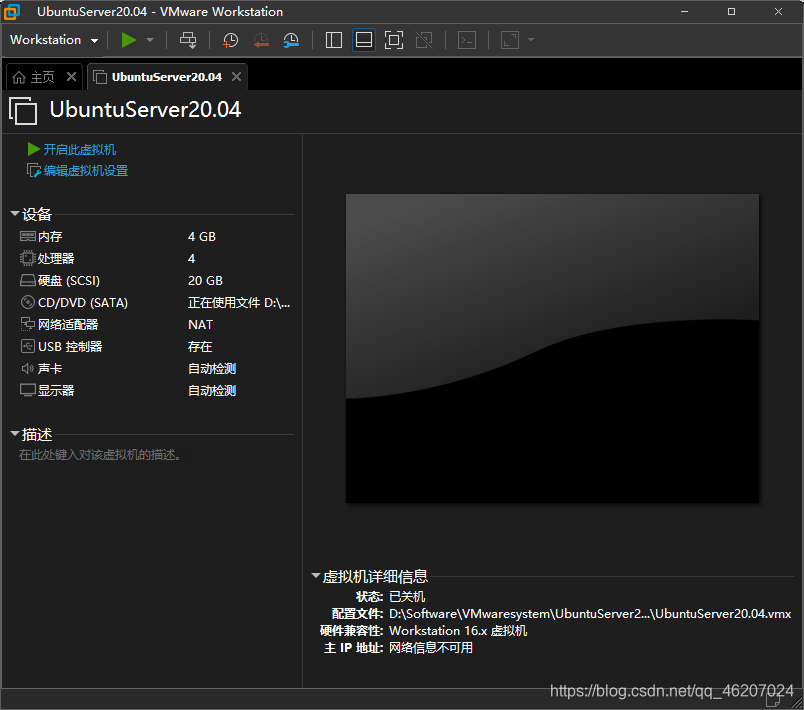
Task: Click the 4 GB memory value
Action: [x=202, y=237]
